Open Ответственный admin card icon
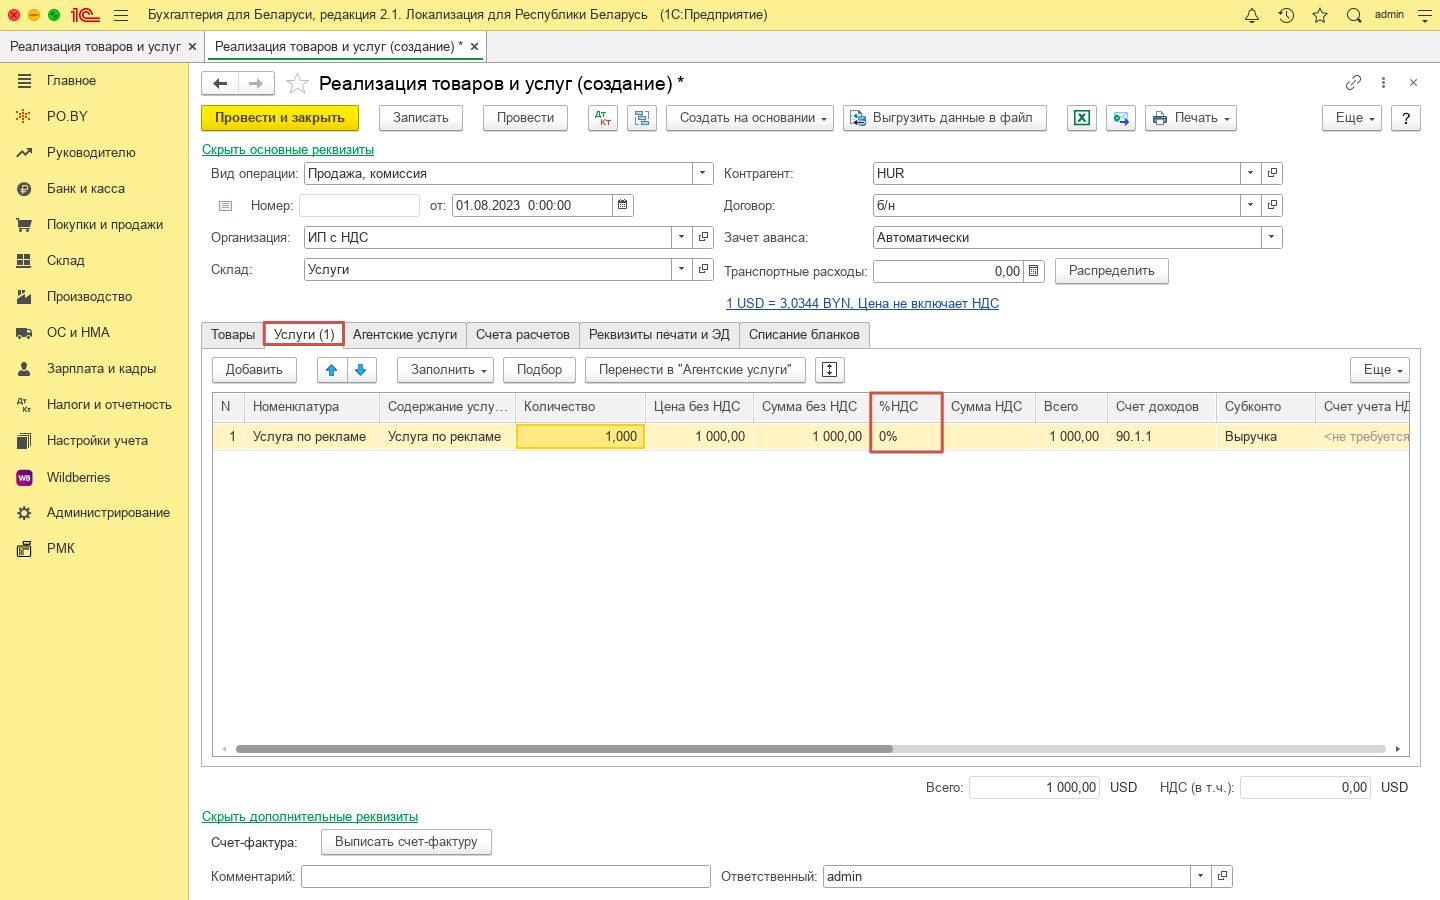 tap(1222, 876)
